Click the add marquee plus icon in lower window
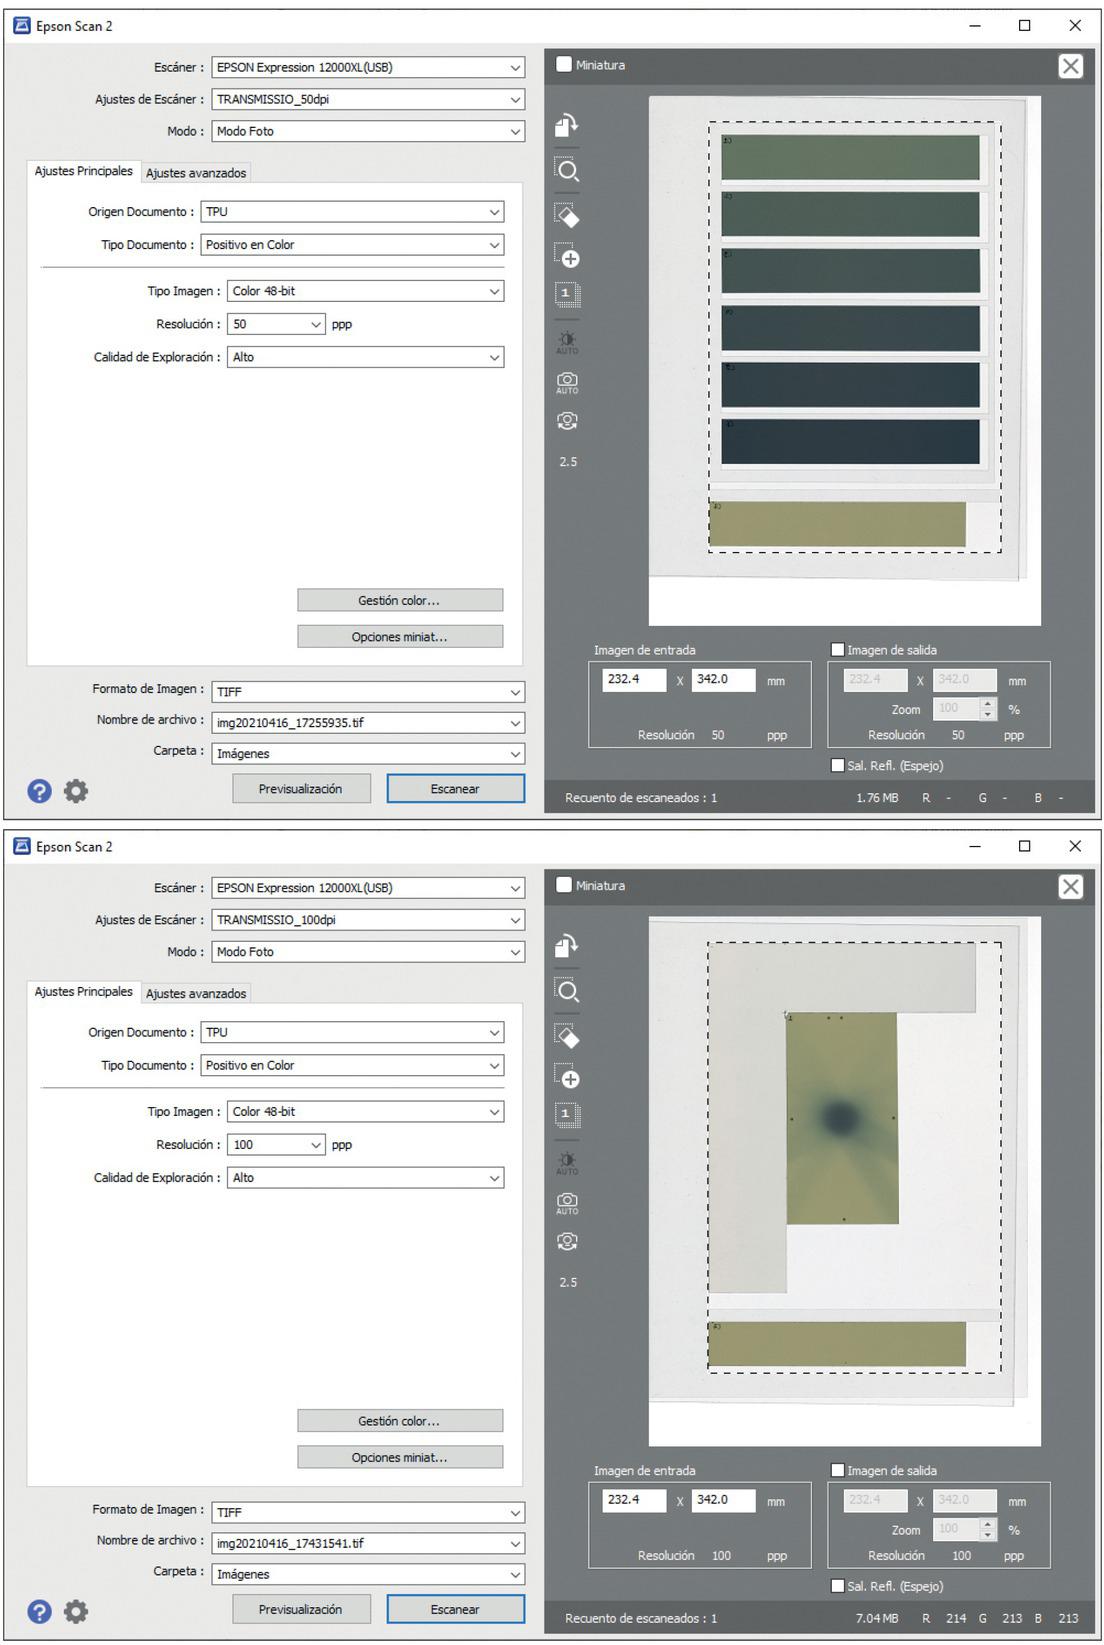1104x1645 pixels. pos(567,1077)
